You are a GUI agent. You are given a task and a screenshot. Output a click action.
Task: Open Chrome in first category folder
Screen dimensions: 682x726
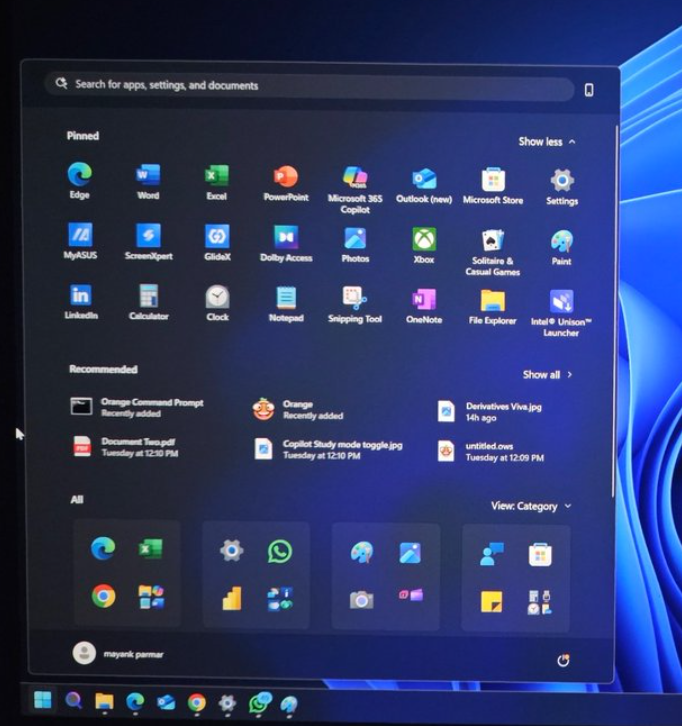(x=103, y=596)
